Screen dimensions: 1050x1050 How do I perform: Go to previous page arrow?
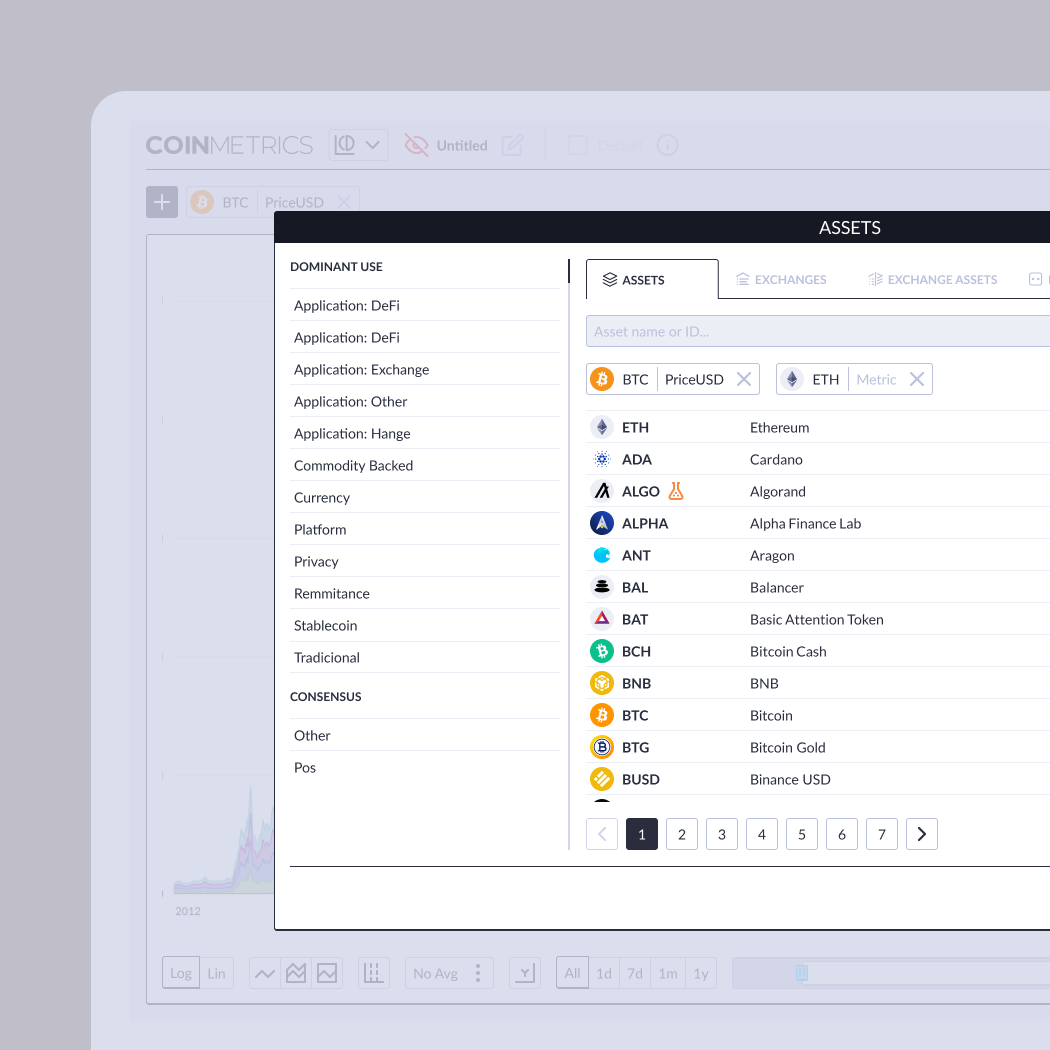(602, 834)
